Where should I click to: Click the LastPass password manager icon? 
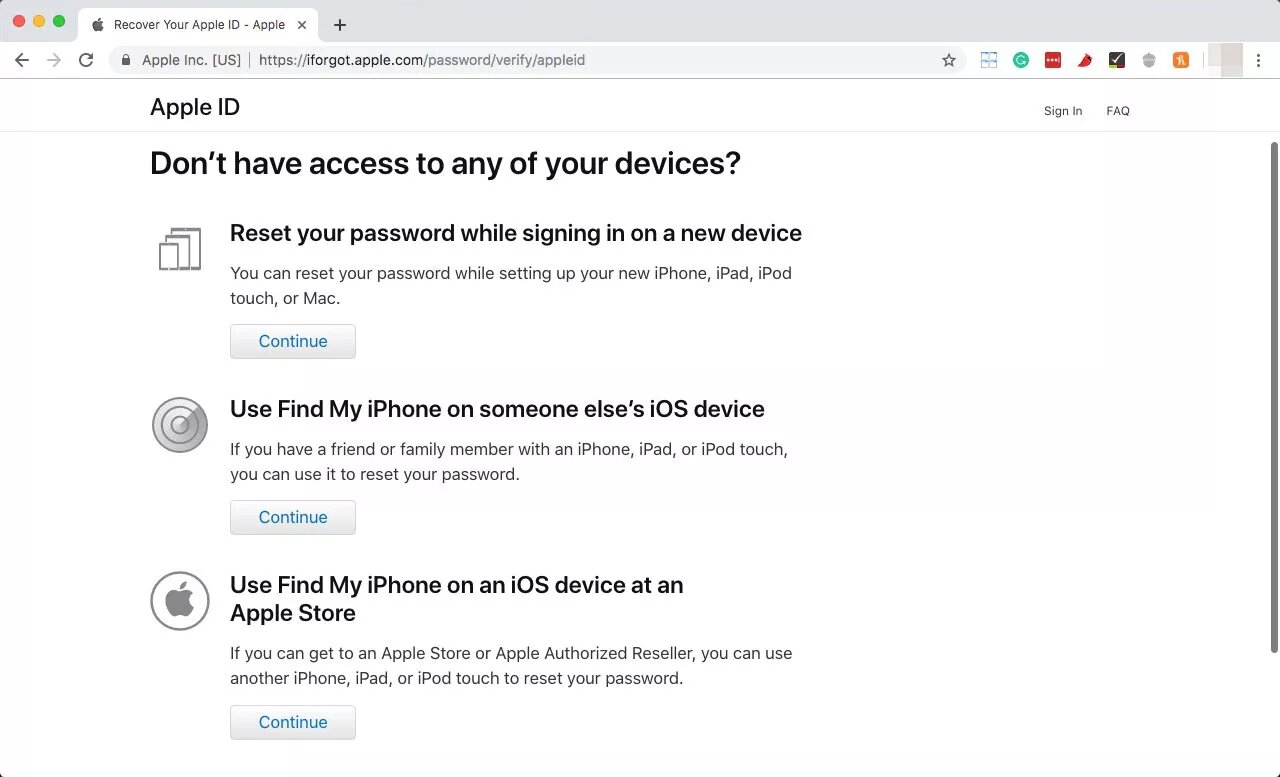click(1053, 60)
